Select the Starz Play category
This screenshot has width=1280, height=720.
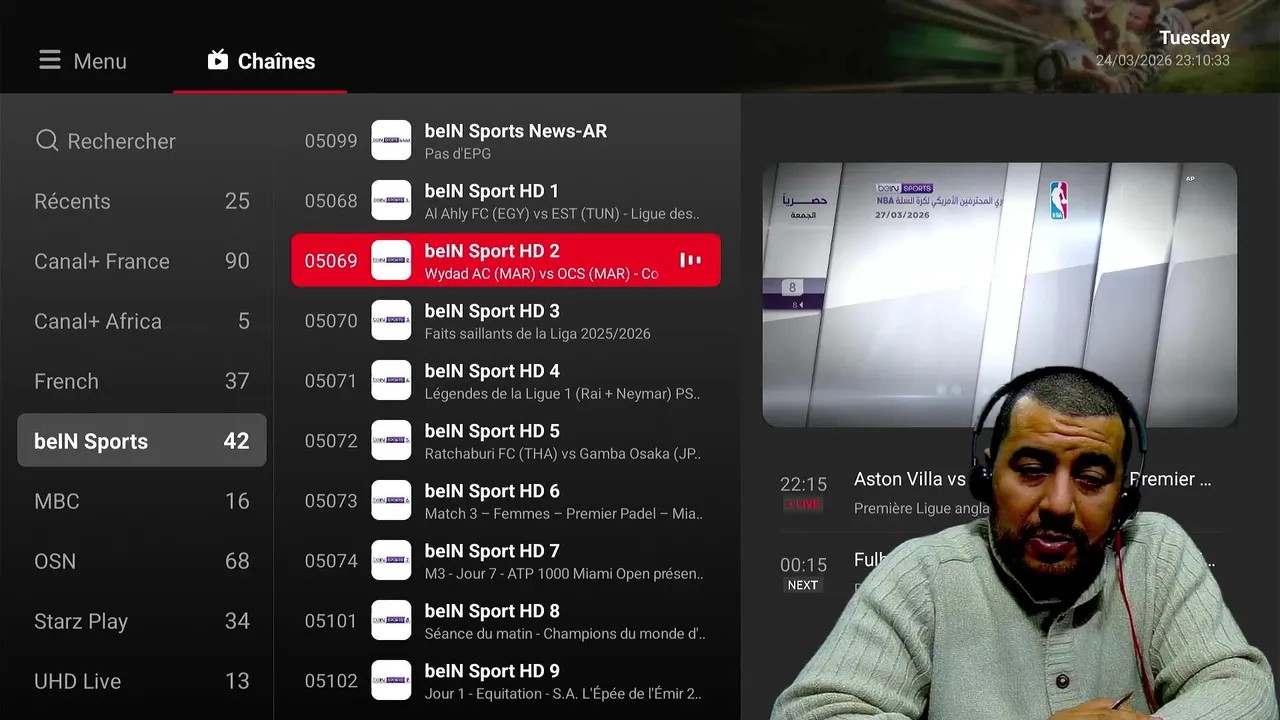[142, 621]
